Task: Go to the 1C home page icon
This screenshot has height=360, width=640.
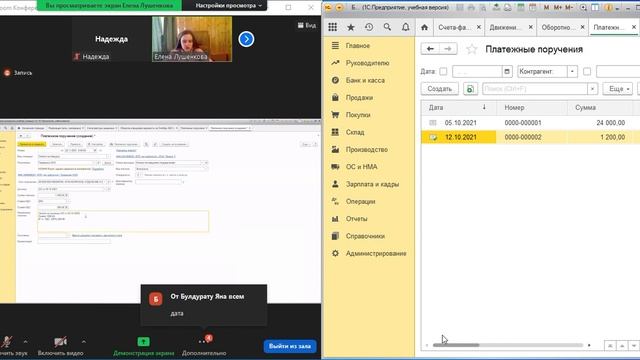Action: click(x=424, y=27)
